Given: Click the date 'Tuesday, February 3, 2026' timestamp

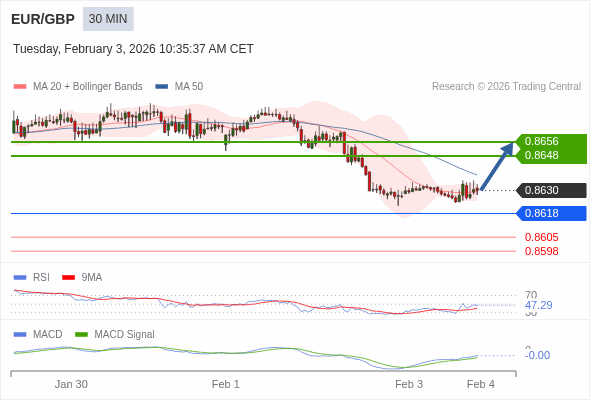Looking at the screenshot, I should (x=133, y=49).
